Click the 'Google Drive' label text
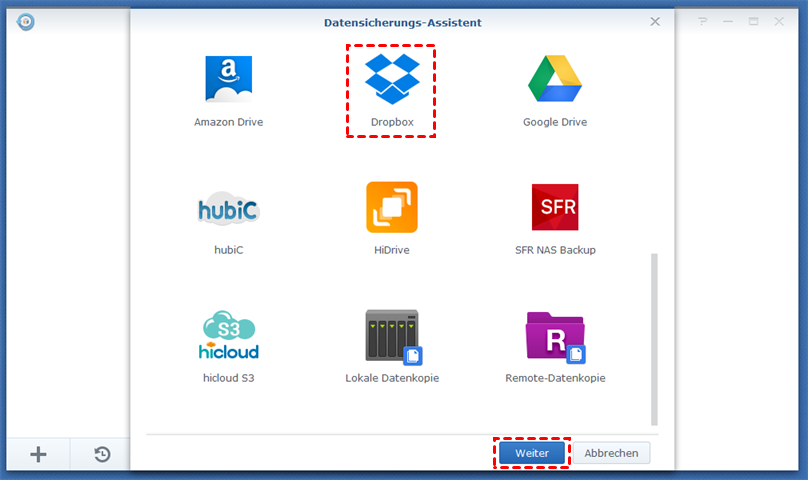This screenshot has width=808, height=480. [x=555, y=122]
